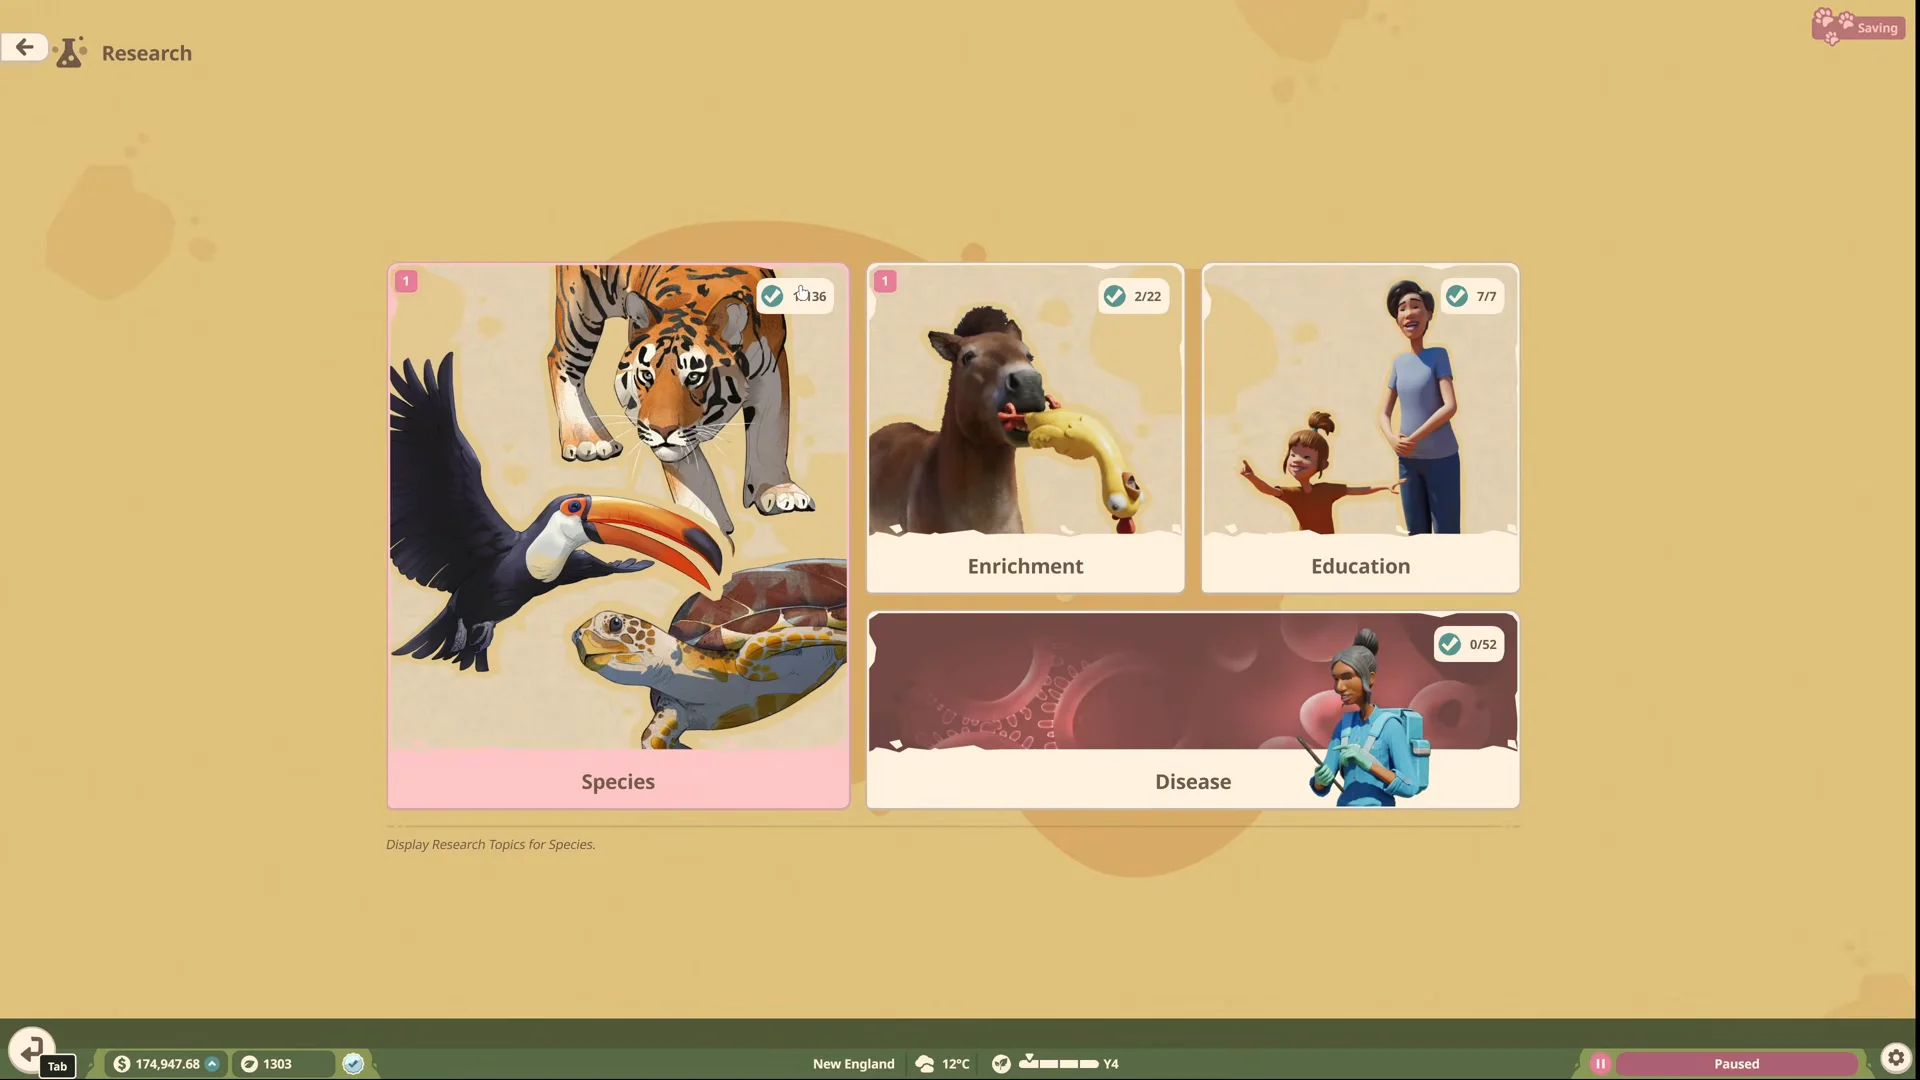Click the year progress timeline bar
Viewport: 1920px width, 1080px height.
(x=1058, y=1063)
